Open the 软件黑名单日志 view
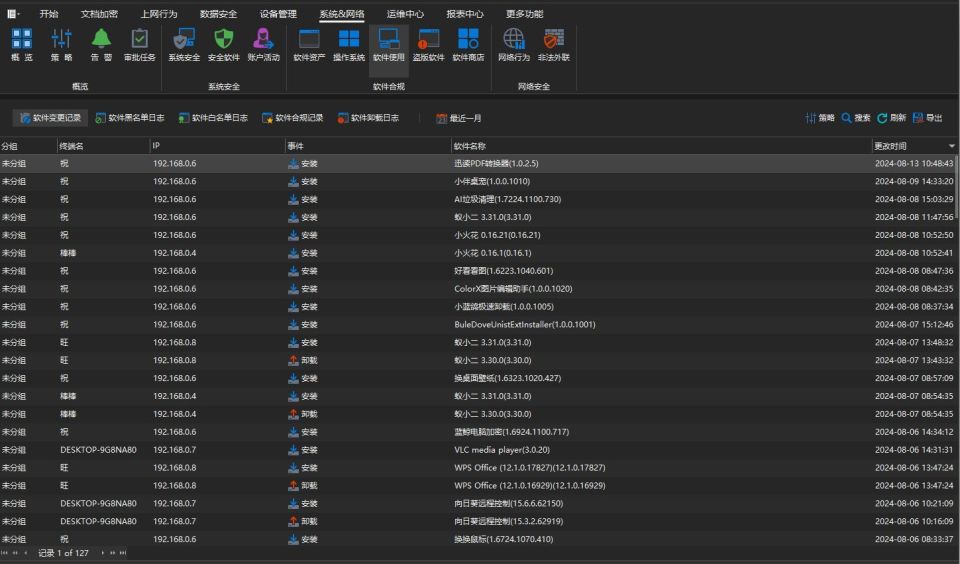This screenshot has height=564, width=960. (130, 118)
